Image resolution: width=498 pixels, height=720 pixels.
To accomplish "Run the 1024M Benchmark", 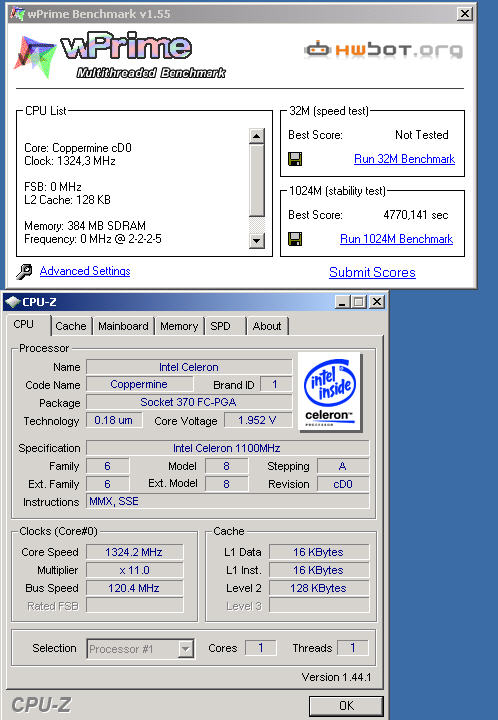I will coord(397,239).
